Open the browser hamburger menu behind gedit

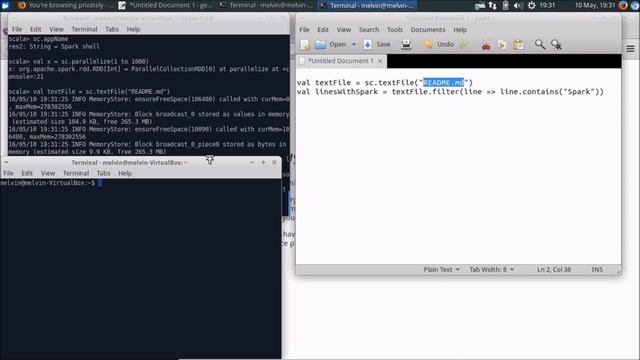[630, 49]
